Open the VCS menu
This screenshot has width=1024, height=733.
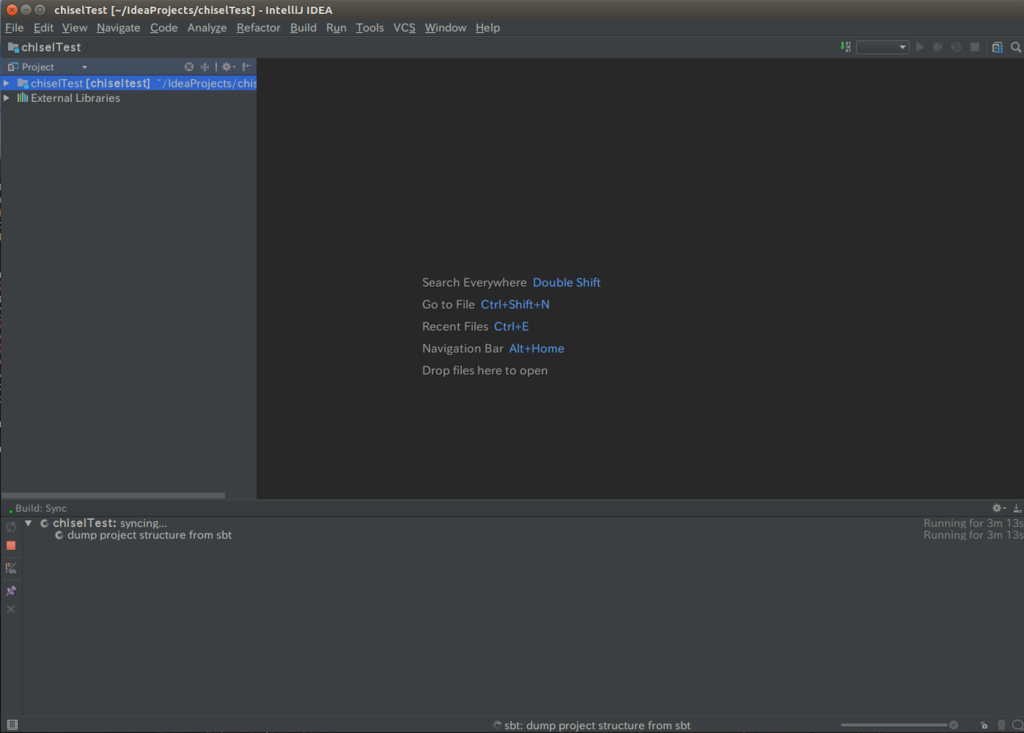pyautogui.click(x=404, y=27)
